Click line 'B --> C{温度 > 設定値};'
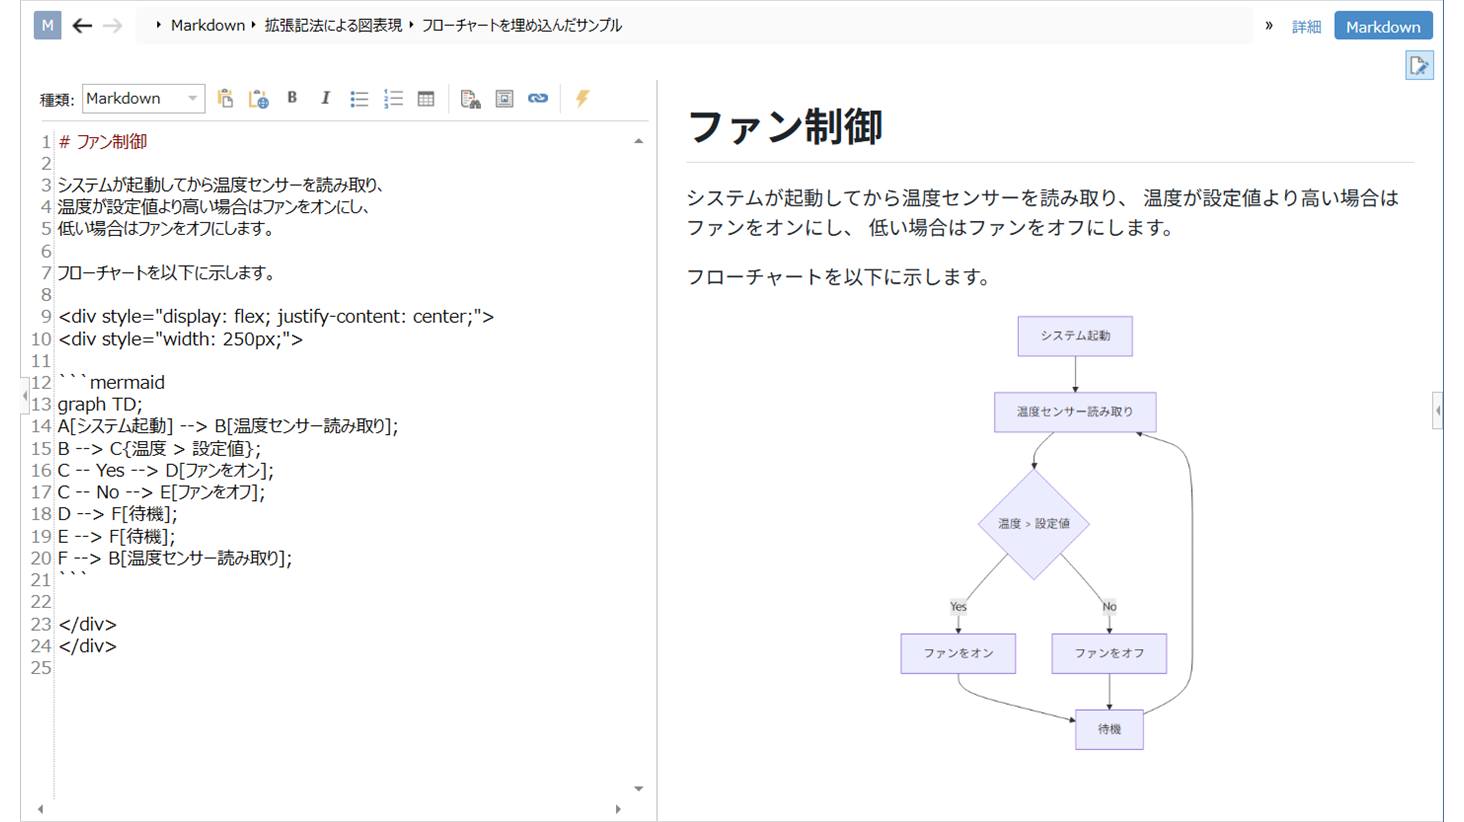This screenshot has height=822, width=1464. click(x=159, y=448)
